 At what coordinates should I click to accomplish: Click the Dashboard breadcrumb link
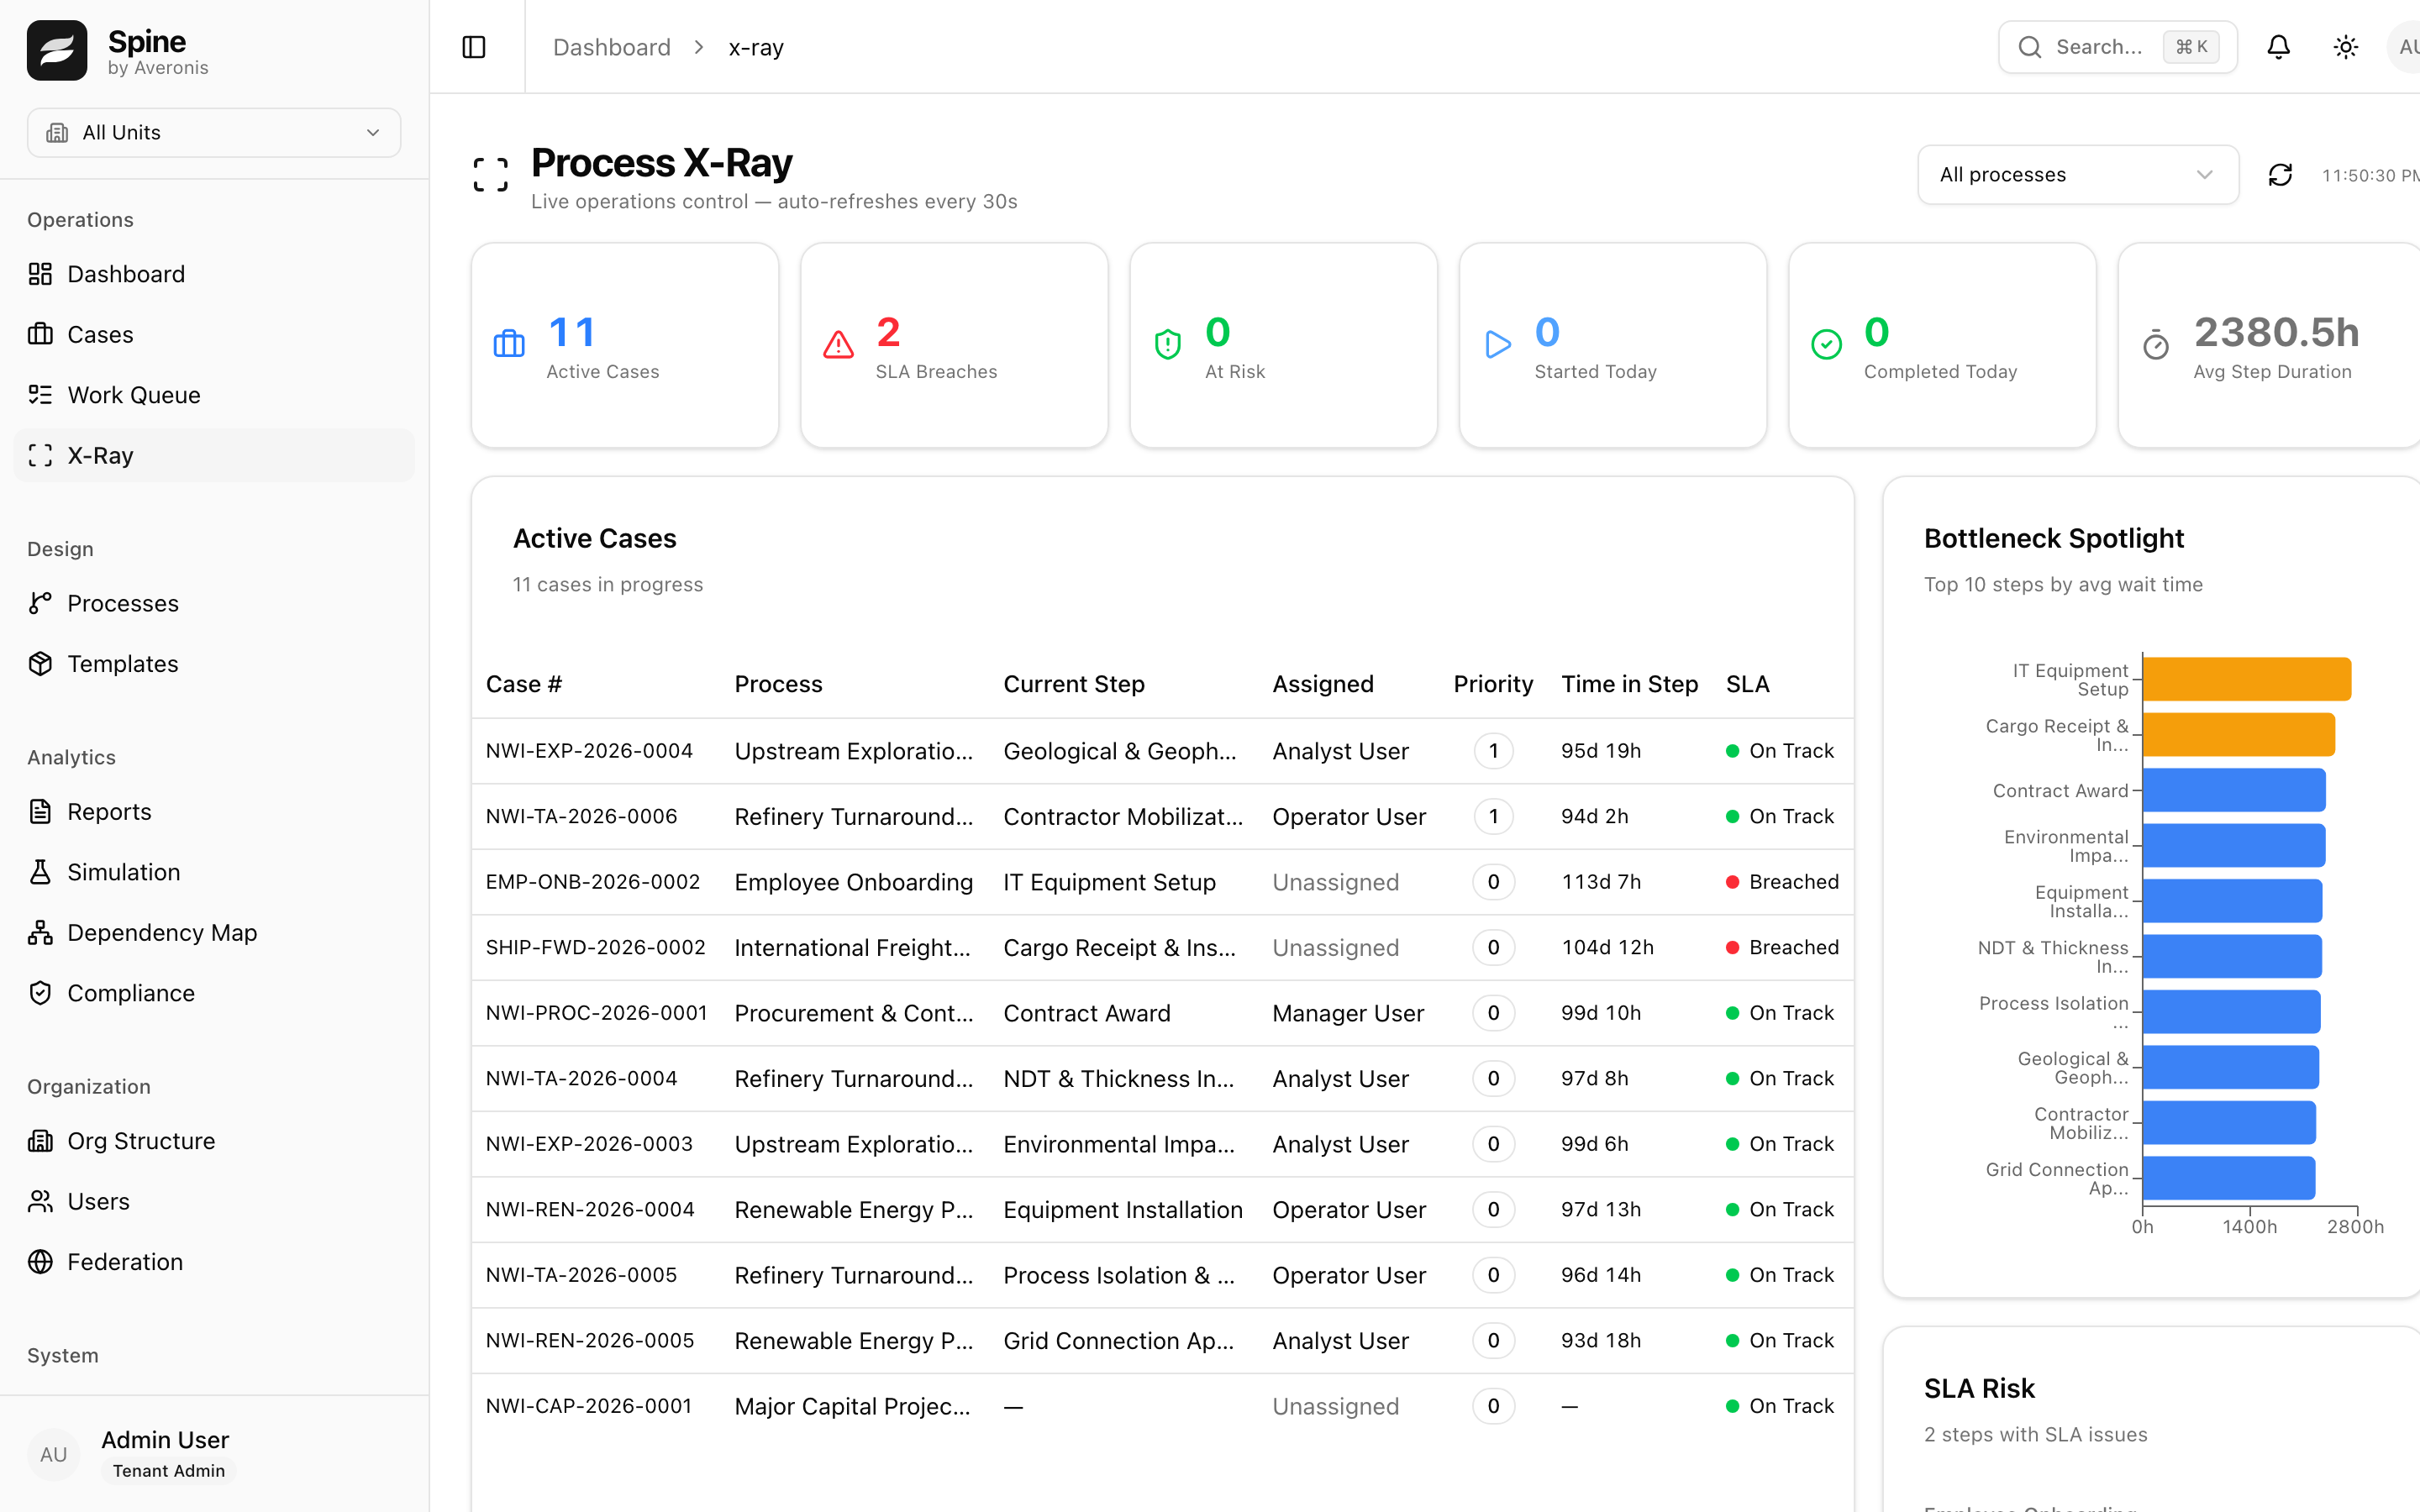coord(612,47)
